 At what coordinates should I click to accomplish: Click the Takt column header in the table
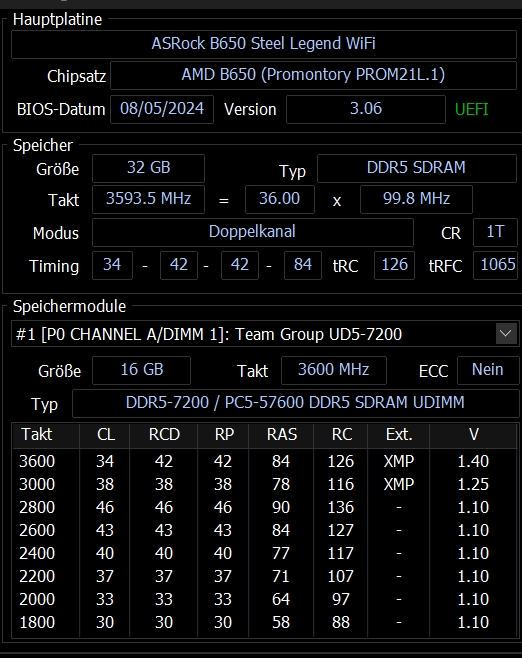point(46,435)
